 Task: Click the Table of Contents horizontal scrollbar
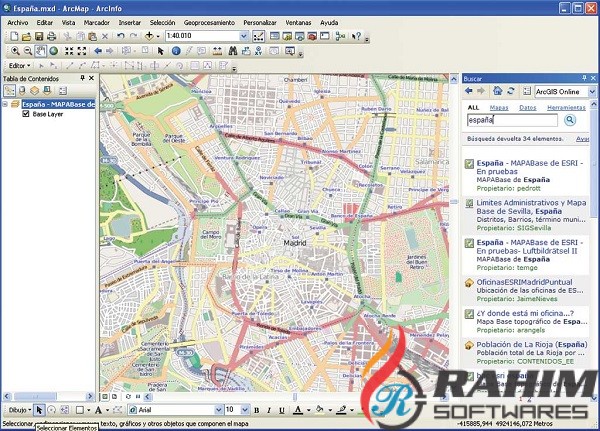[x=49, y=397]
